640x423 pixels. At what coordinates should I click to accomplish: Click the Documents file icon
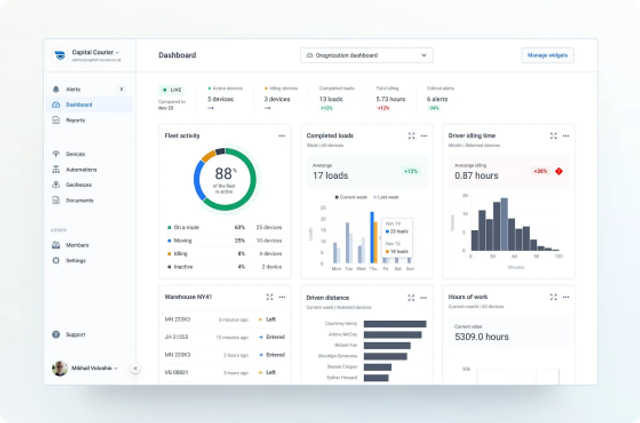tap(56, 200)
